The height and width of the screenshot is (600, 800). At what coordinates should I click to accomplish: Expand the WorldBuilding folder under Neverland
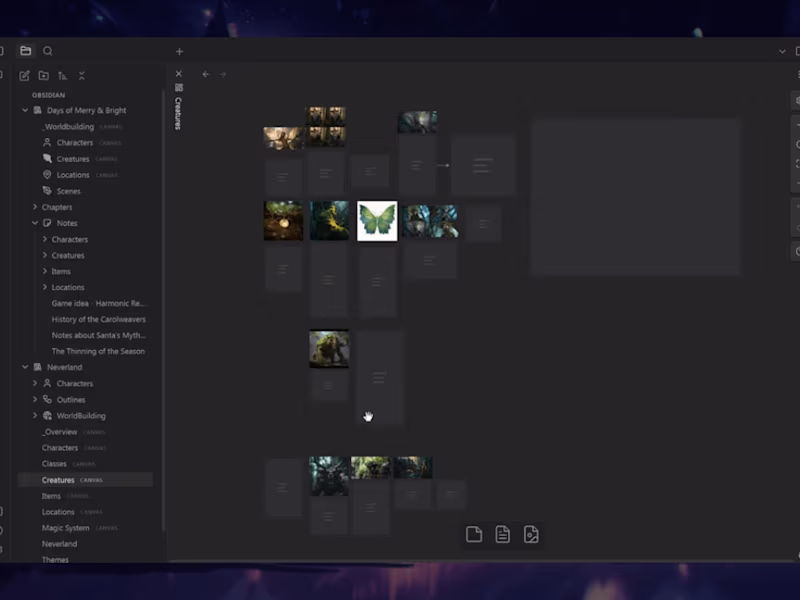35,415
